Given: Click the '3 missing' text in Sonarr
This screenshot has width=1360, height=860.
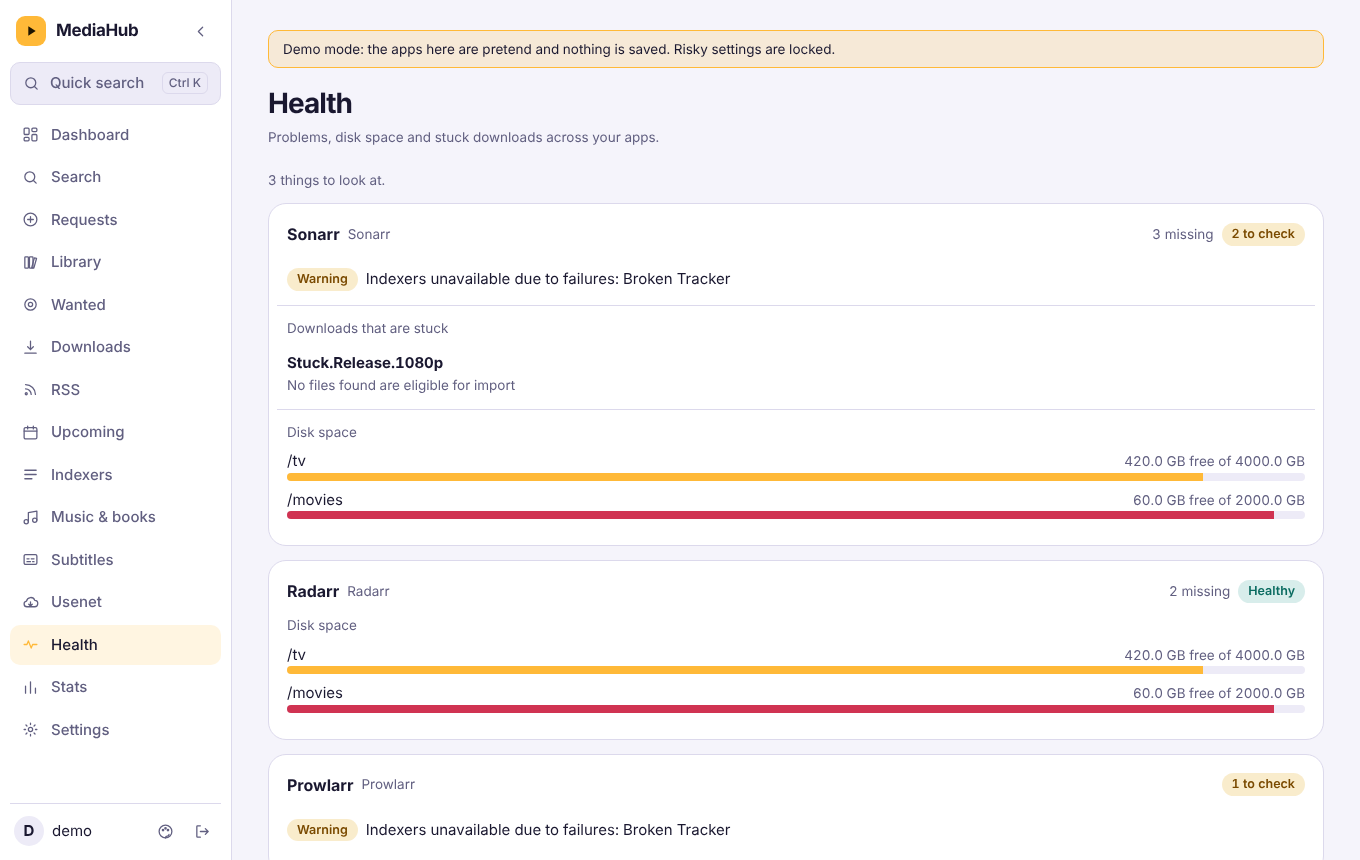Looking at the screenshot, I should (x=1182, y=234).
